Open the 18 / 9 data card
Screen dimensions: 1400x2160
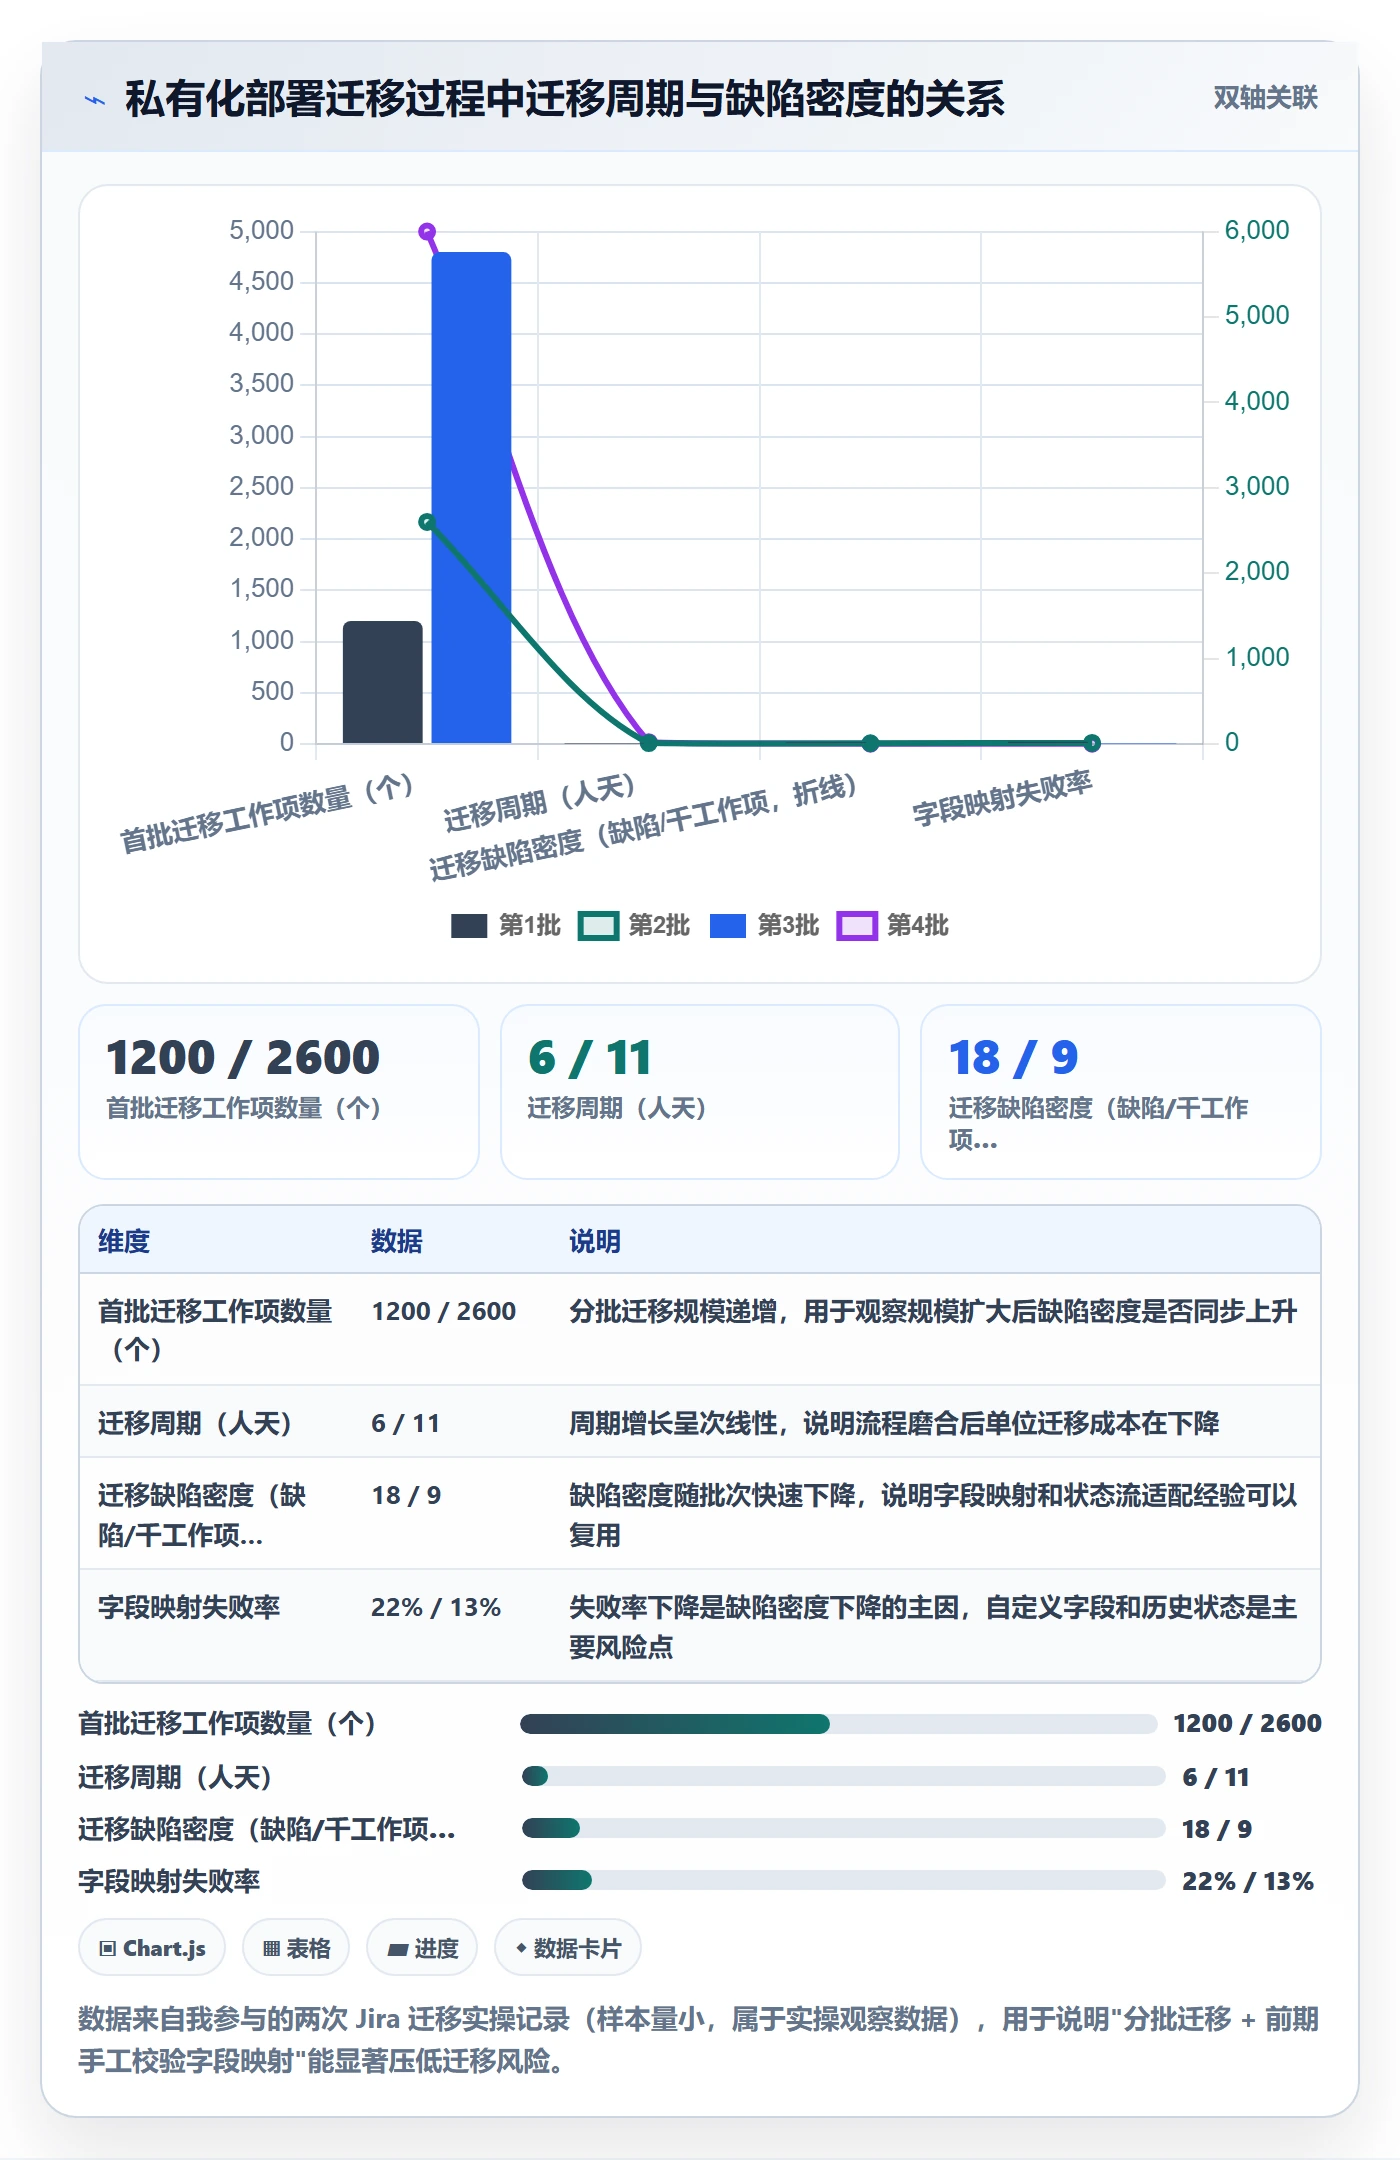1121,1092
